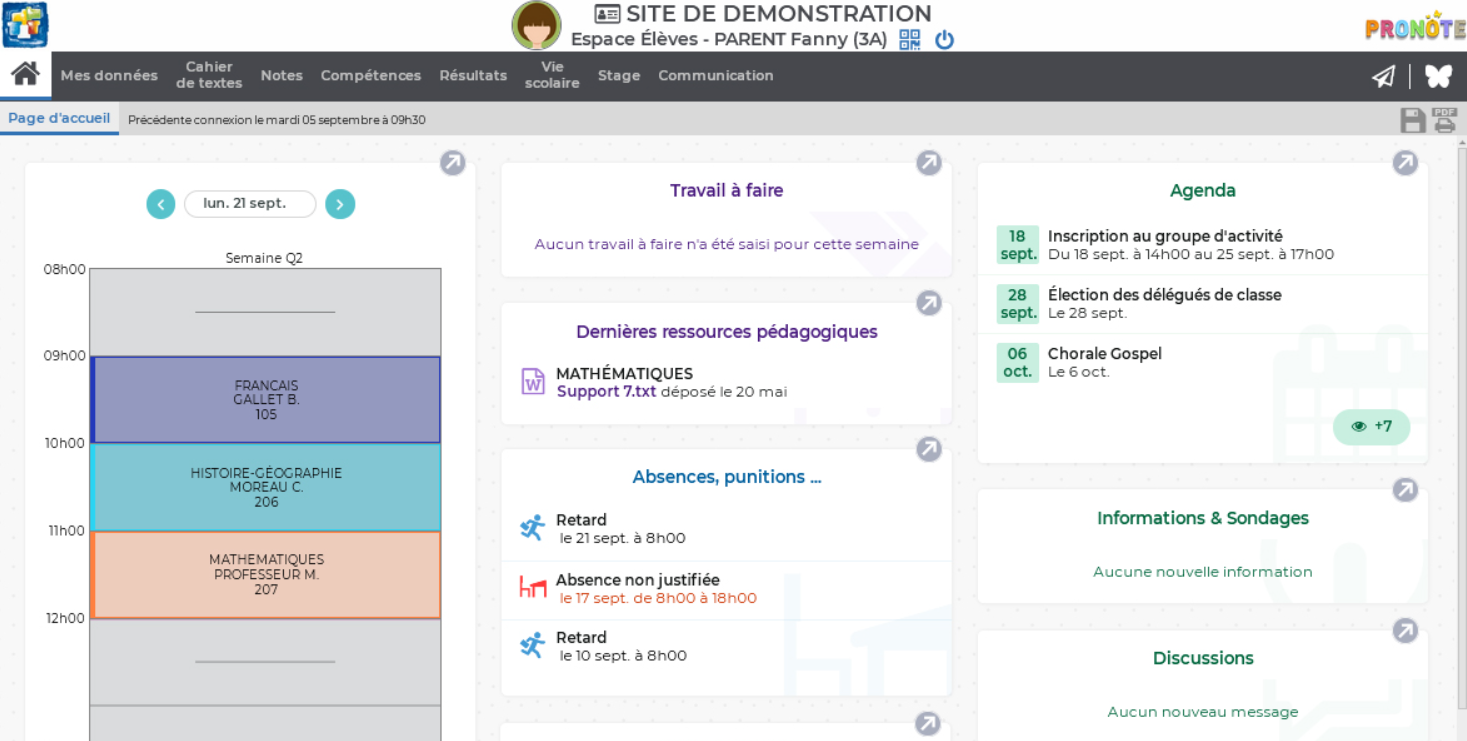The image size is (1467, 741).
Task: Open the QR code icon beside PARENT Fanny
Action: click(908, 40)
